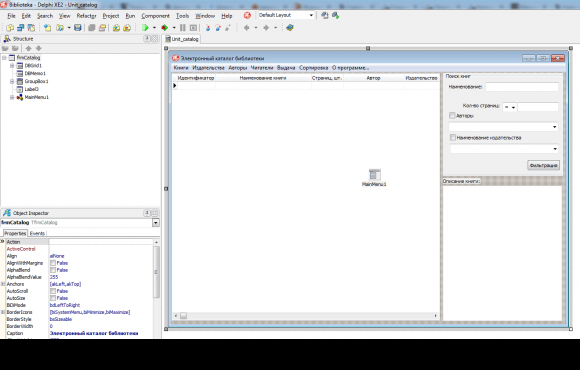This screenshot has height=370, width=580.
Task: Click the Наименование search input field
Action: (522, 87)
